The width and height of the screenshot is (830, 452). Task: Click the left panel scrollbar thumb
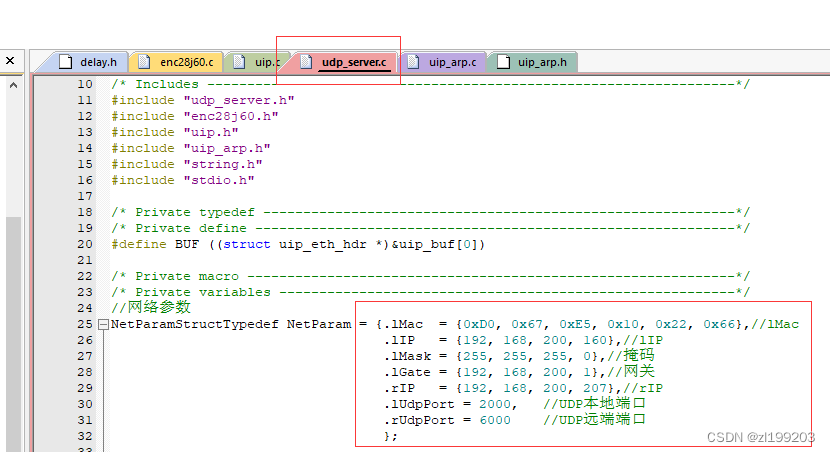(14, 333)
